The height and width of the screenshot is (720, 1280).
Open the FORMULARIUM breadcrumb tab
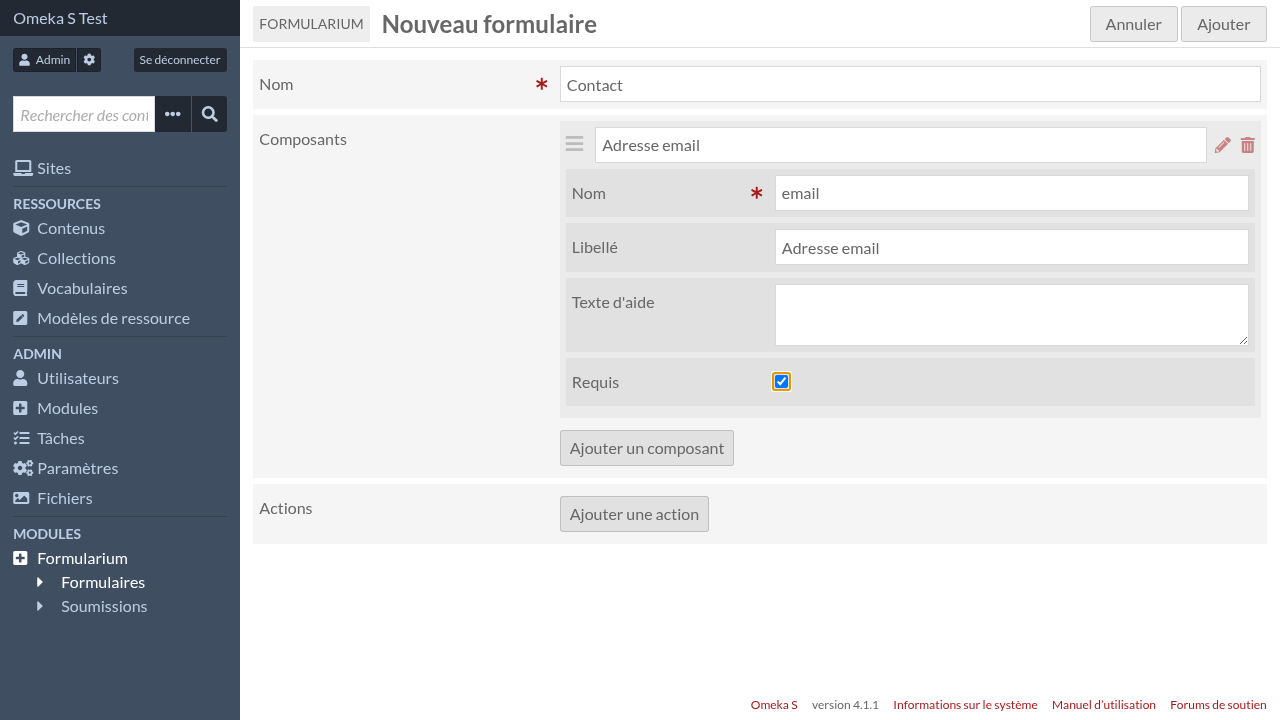click(x=311, y=23)
